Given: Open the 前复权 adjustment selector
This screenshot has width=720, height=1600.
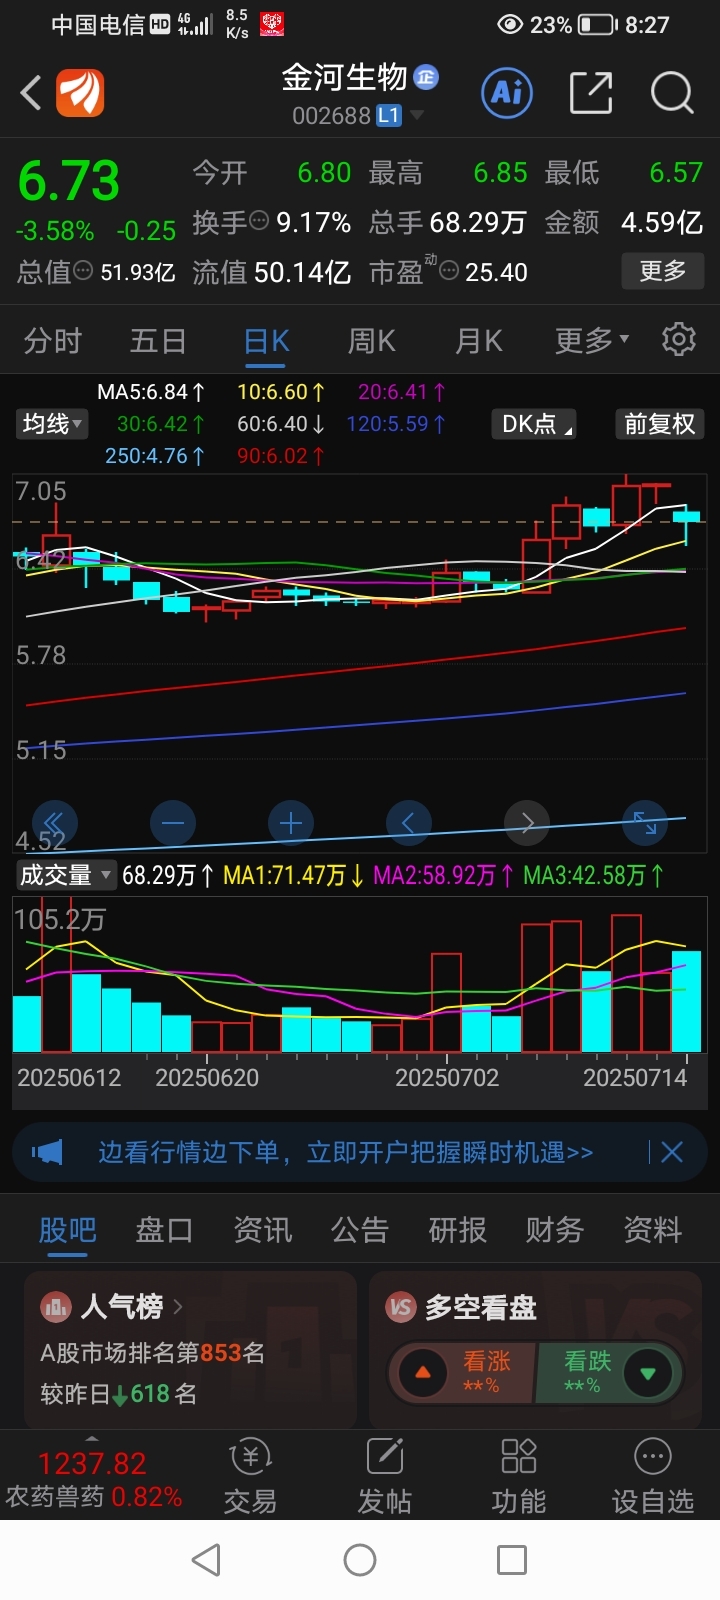Looking at the screenshot, I should click(x=659, y=424).
